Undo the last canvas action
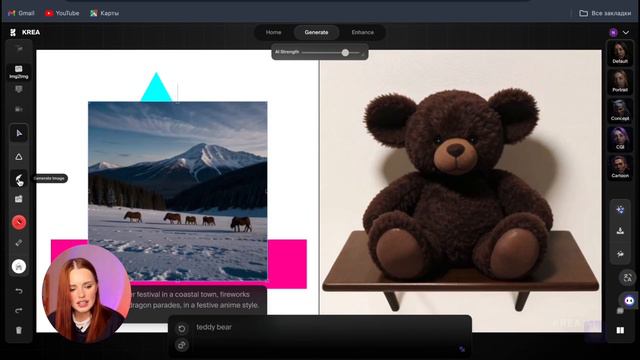 (x=19, y=291)
